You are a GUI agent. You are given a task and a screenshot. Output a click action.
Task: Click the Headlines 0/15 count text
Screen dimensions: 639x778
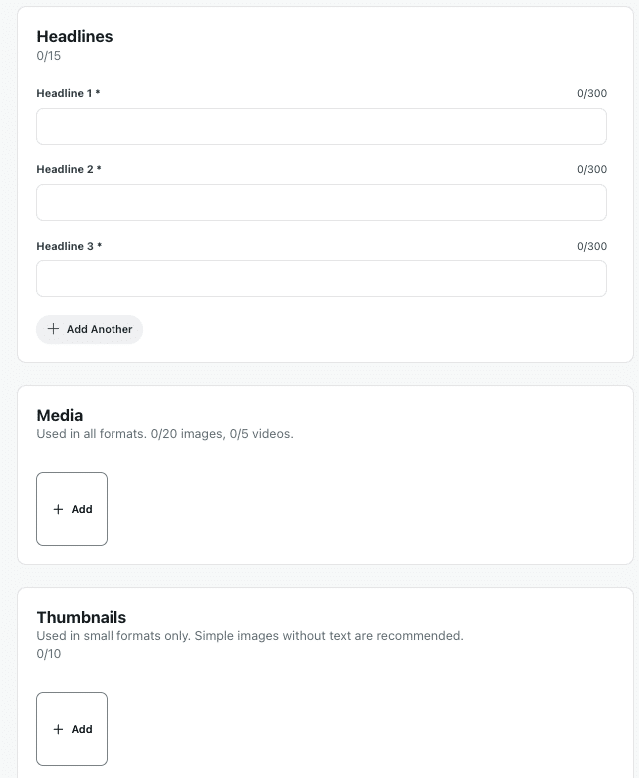tap(49, 56)
